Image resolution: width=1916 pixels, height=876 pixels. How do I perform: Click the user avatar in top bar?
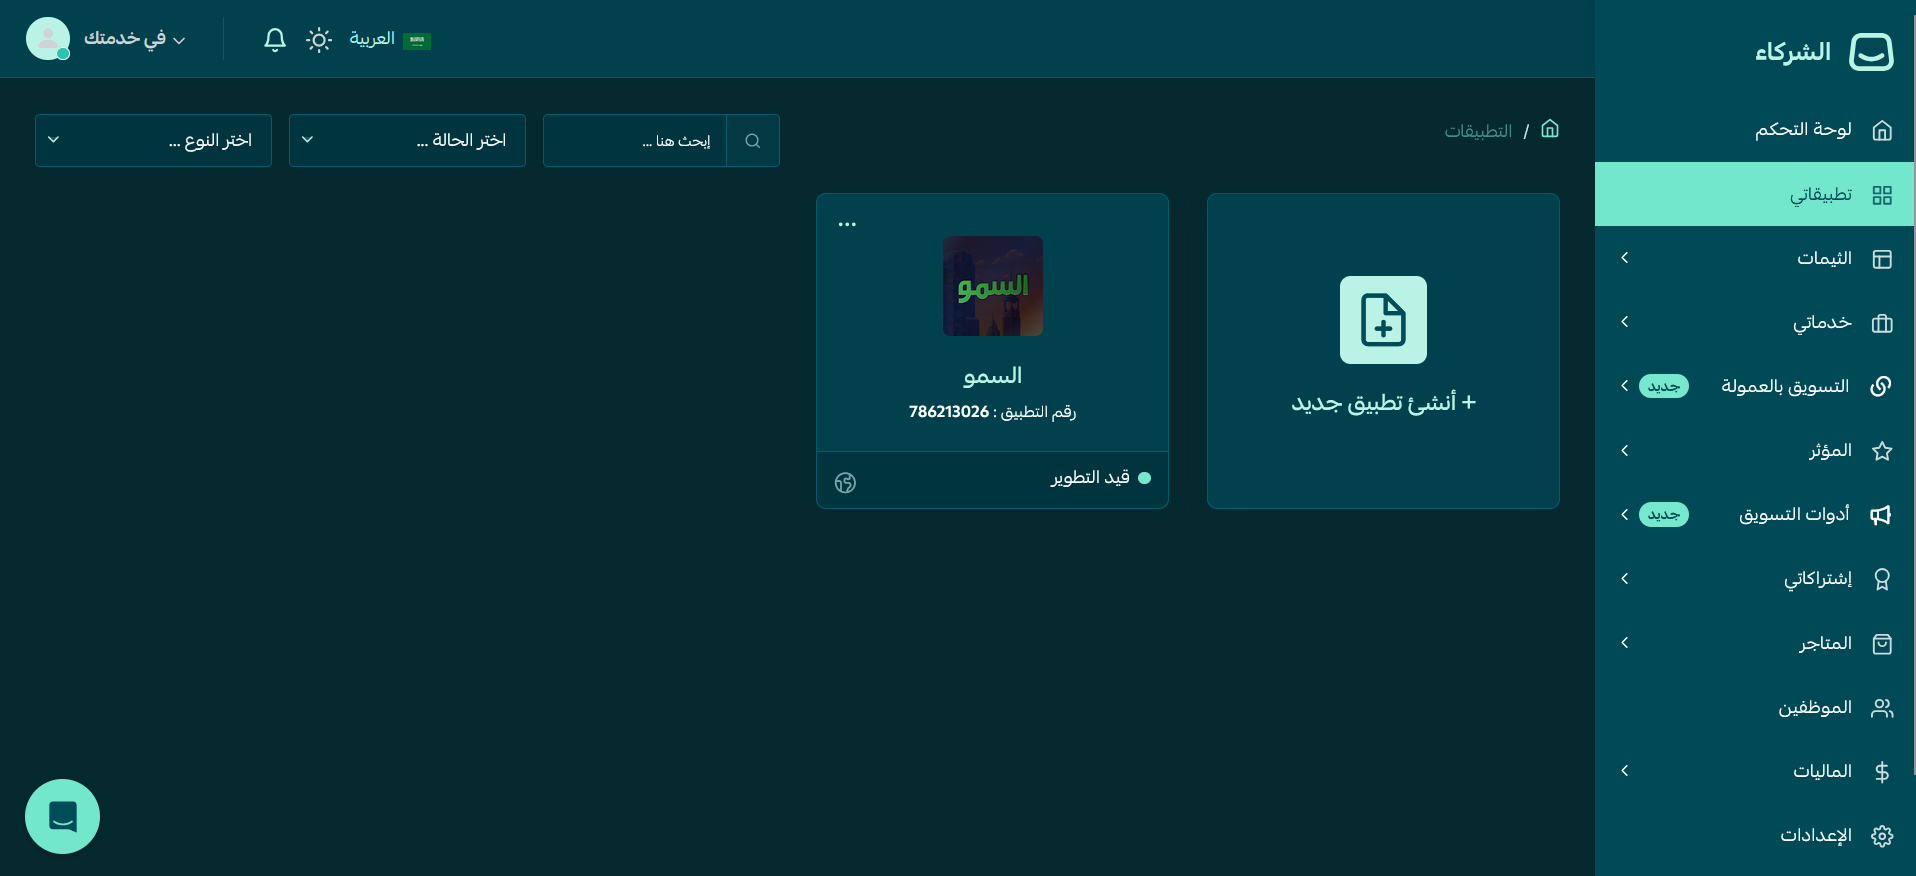[48, 39]
